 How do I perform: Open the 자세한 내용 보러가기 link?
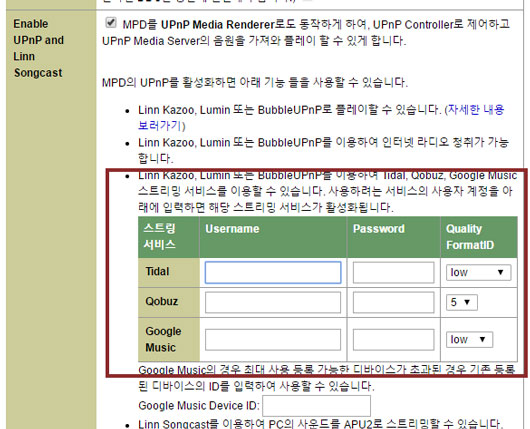coord(475,110)
